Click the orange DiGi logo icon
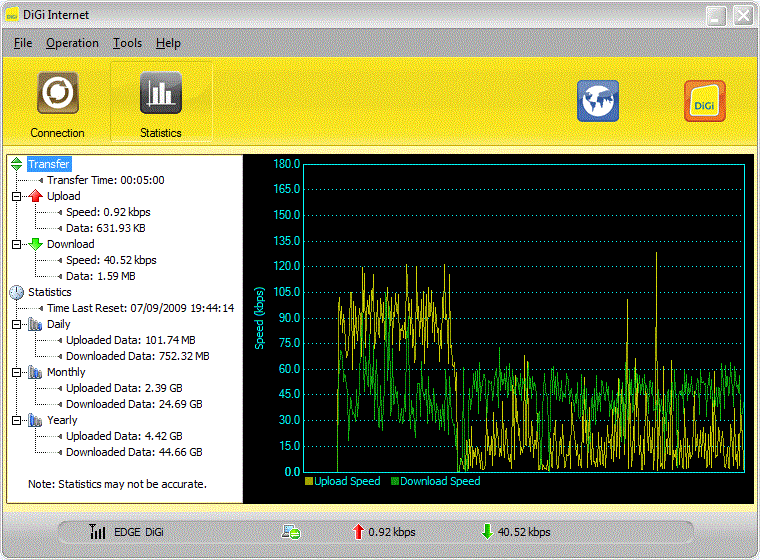 click(x=704, y=101)
